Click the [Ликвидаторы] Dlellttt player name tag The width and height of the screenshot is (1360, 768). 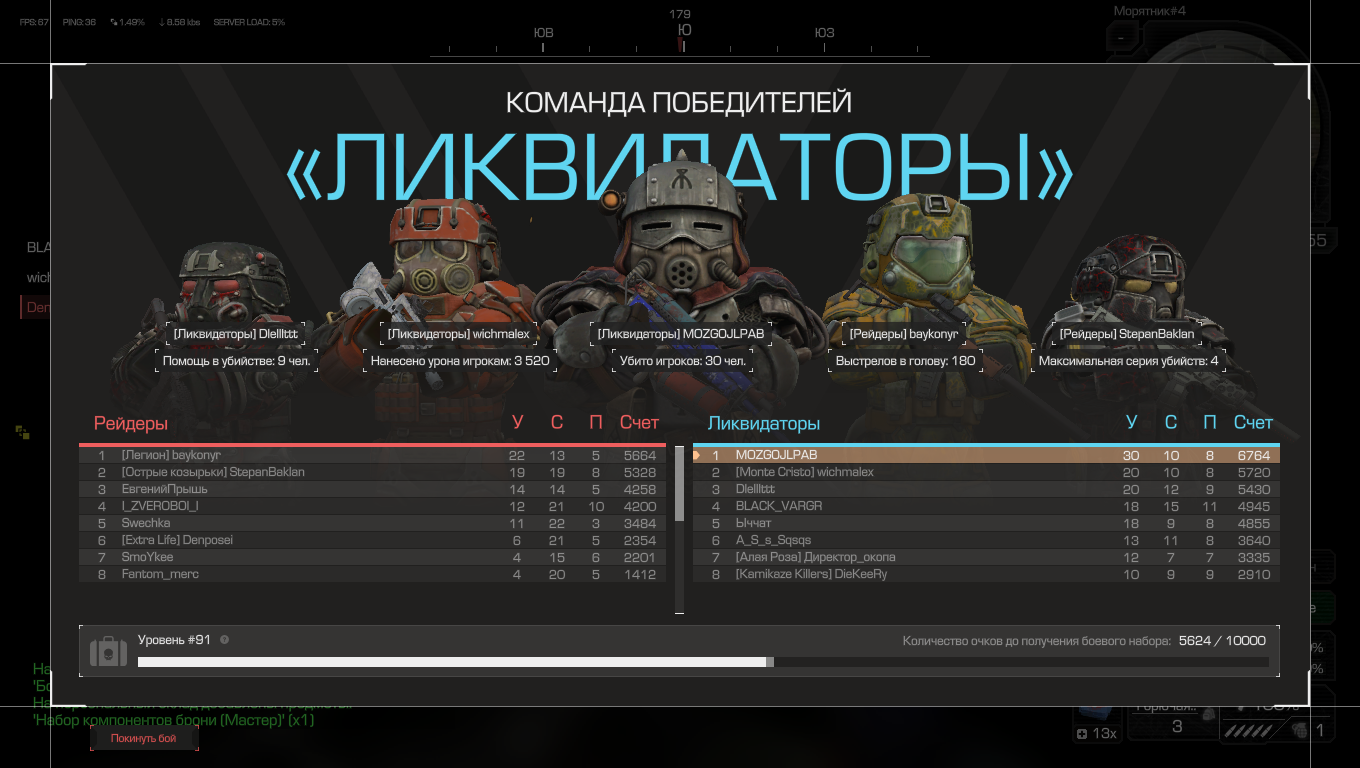(236, 333)
